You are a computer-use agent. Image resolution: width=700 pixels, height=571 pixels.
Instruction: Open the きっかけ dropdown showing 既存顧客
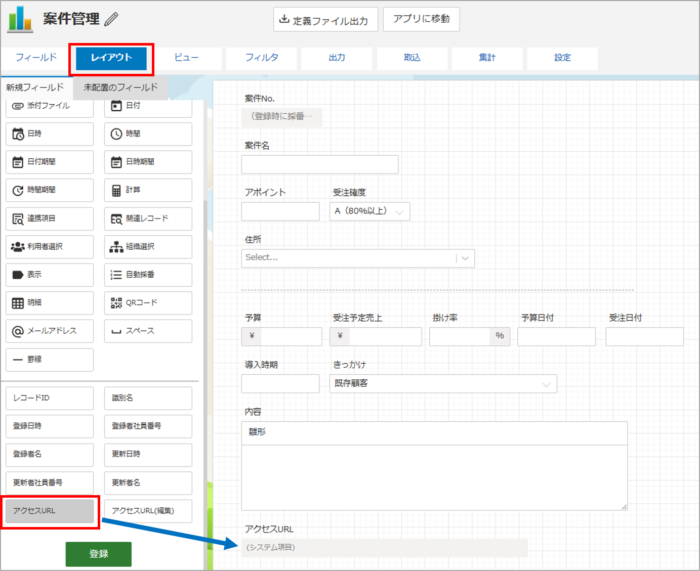click(443, 383)
